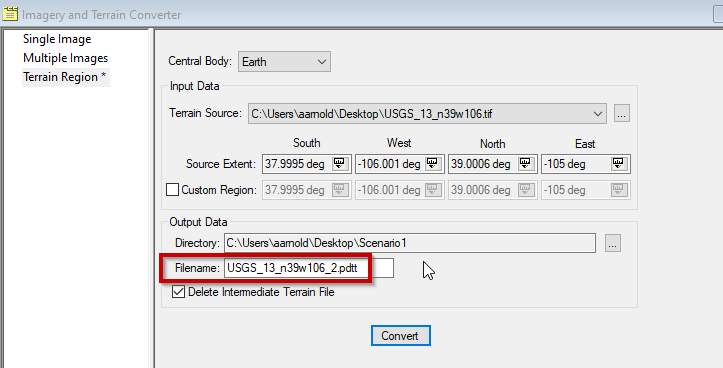
Task: Select the Multiple Images page
Action: [x=65, y=58]
